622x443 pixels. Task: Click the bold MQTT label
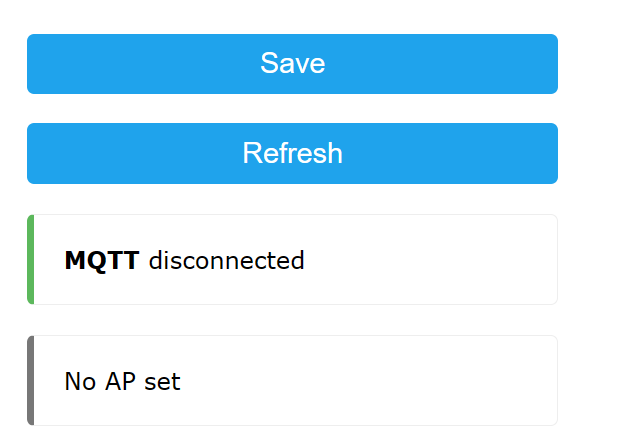click(102, 261)
